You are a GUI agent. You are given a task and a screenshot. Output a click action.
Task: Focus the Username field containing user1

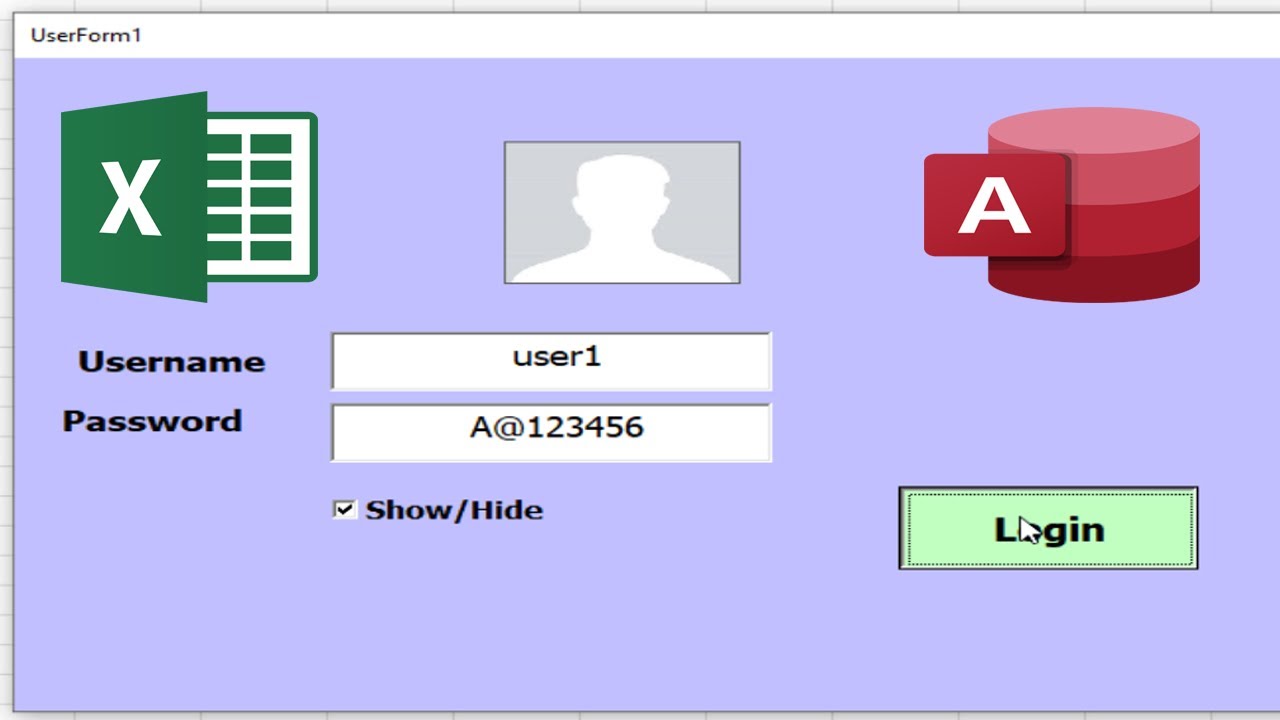(551, 361)
